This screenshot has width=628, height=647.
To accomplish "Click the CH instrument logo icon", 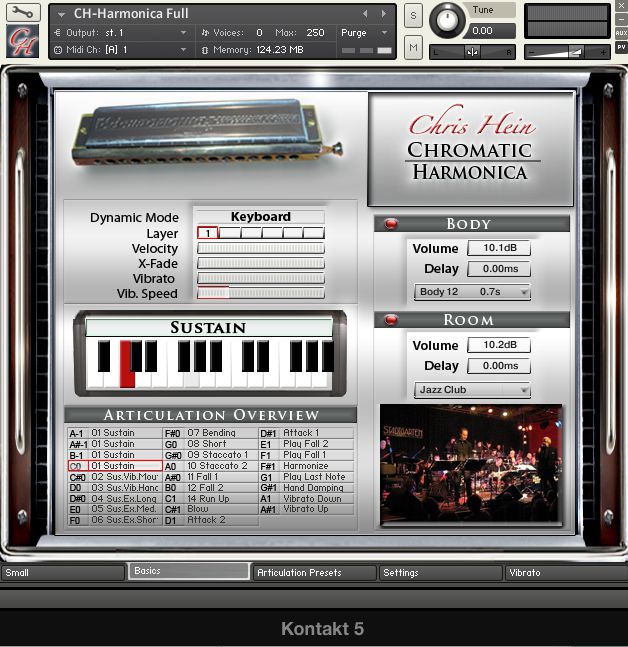I will pos(23,41).
